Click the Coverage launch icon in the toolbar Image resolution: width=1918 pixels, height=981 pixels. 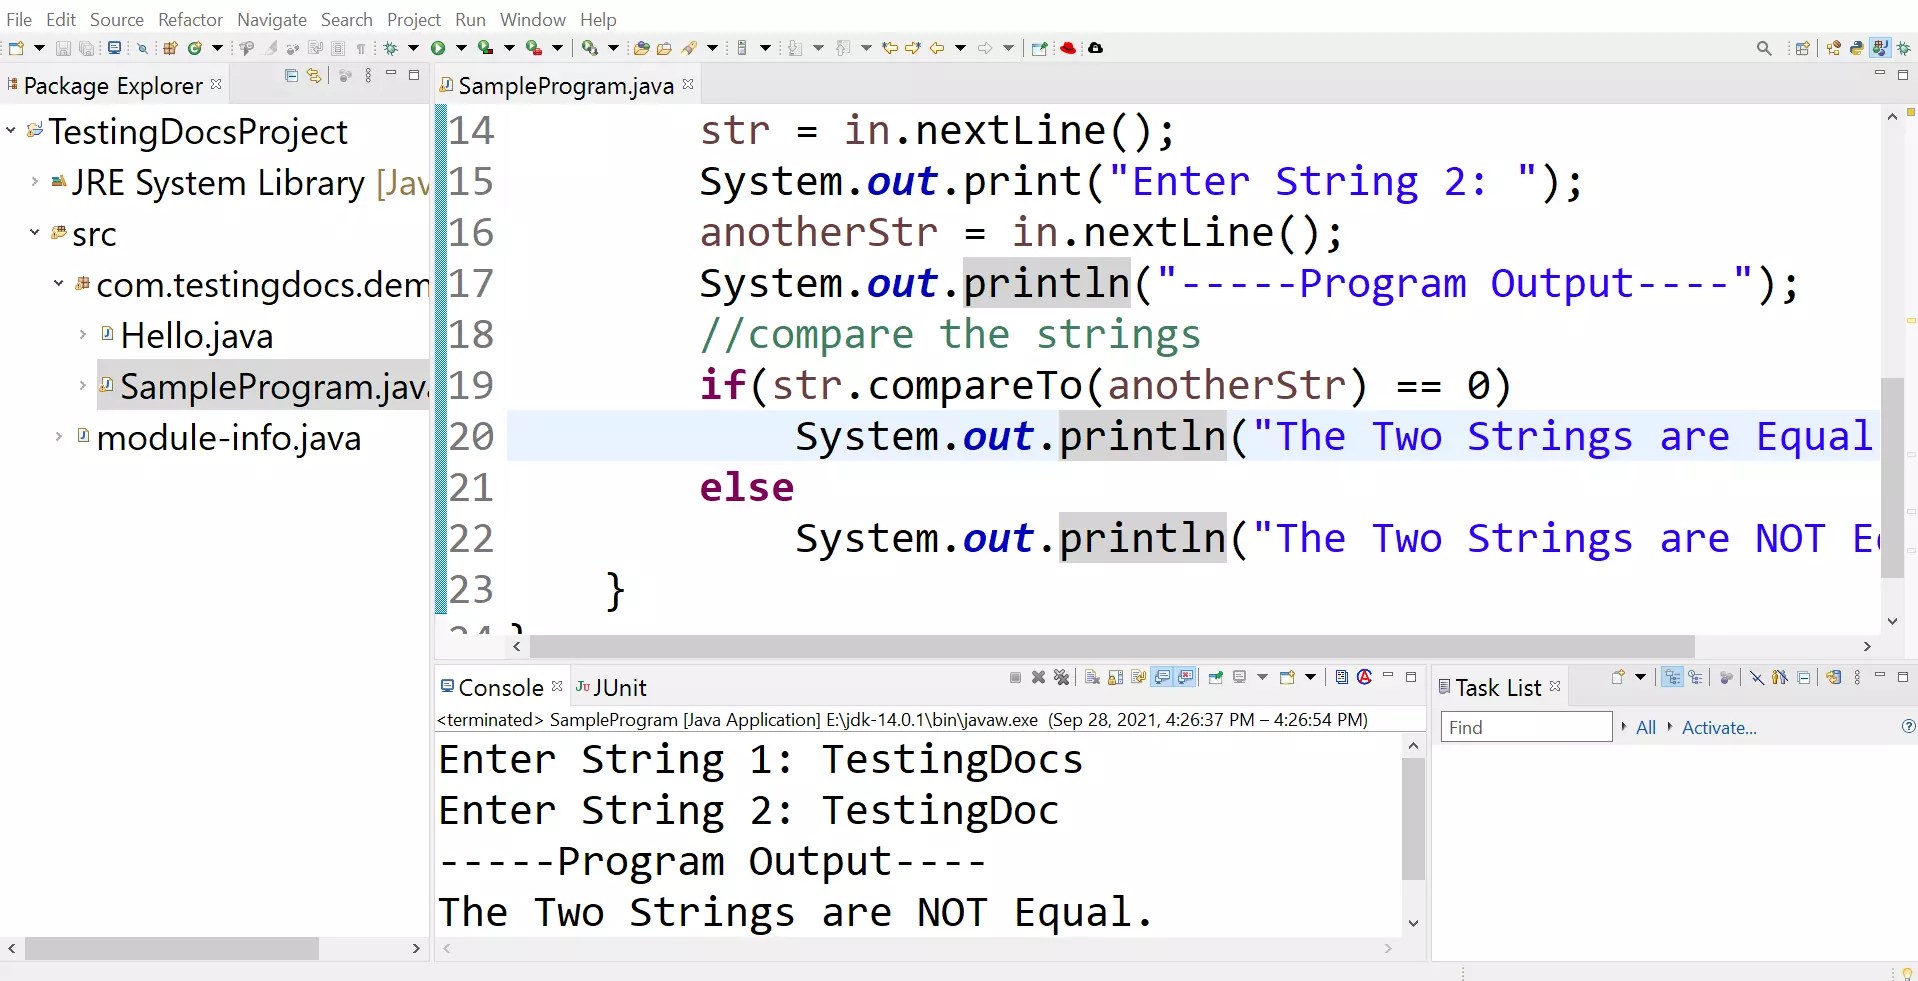(x=485, y=47)
